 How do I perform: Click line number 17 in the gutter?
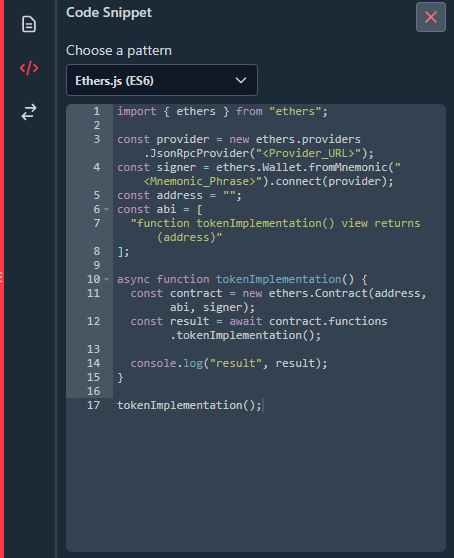(93, 405)
